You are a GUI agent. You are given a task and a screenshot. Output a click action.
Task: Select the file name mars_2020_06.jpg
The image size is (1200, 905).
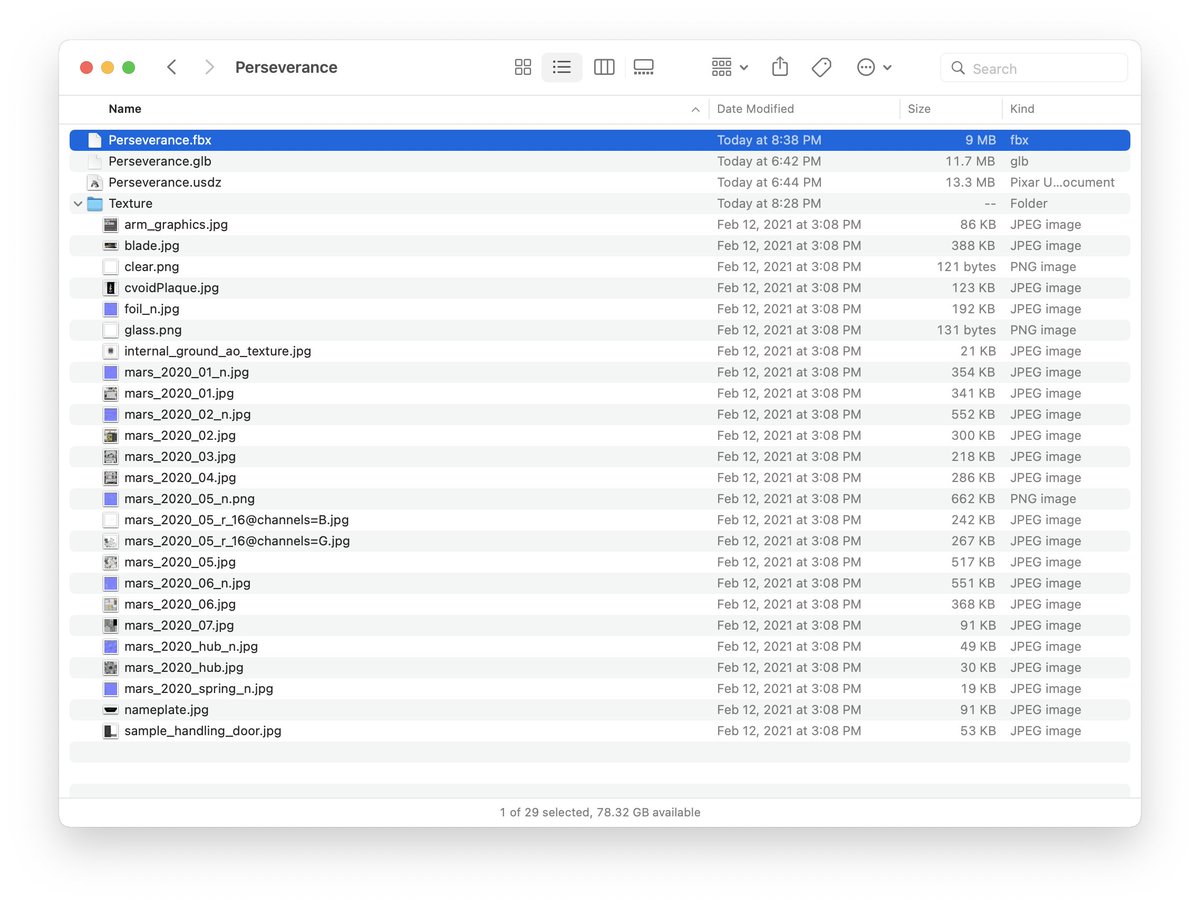[180, 604]
